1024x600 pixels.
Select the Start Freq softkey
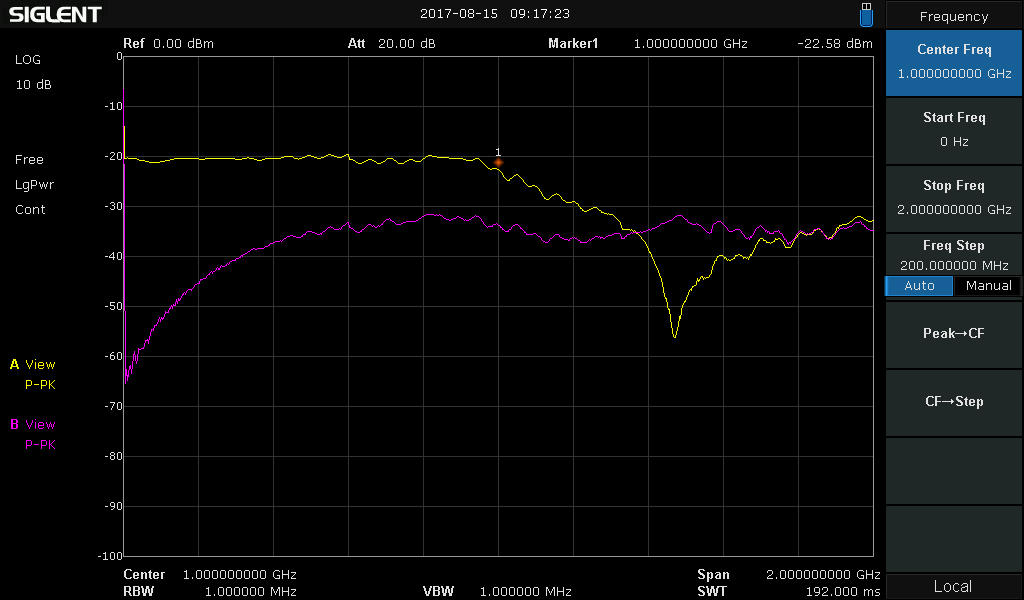(x=954, y=130)
